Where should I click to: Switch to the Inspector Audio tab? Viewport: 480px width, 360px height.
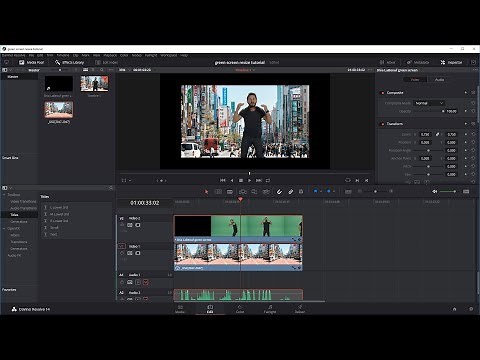(439, 80)
